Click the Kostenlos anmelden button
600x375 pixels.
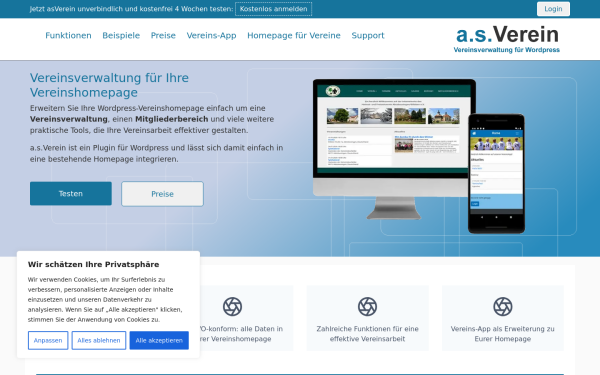coord(273,9)
